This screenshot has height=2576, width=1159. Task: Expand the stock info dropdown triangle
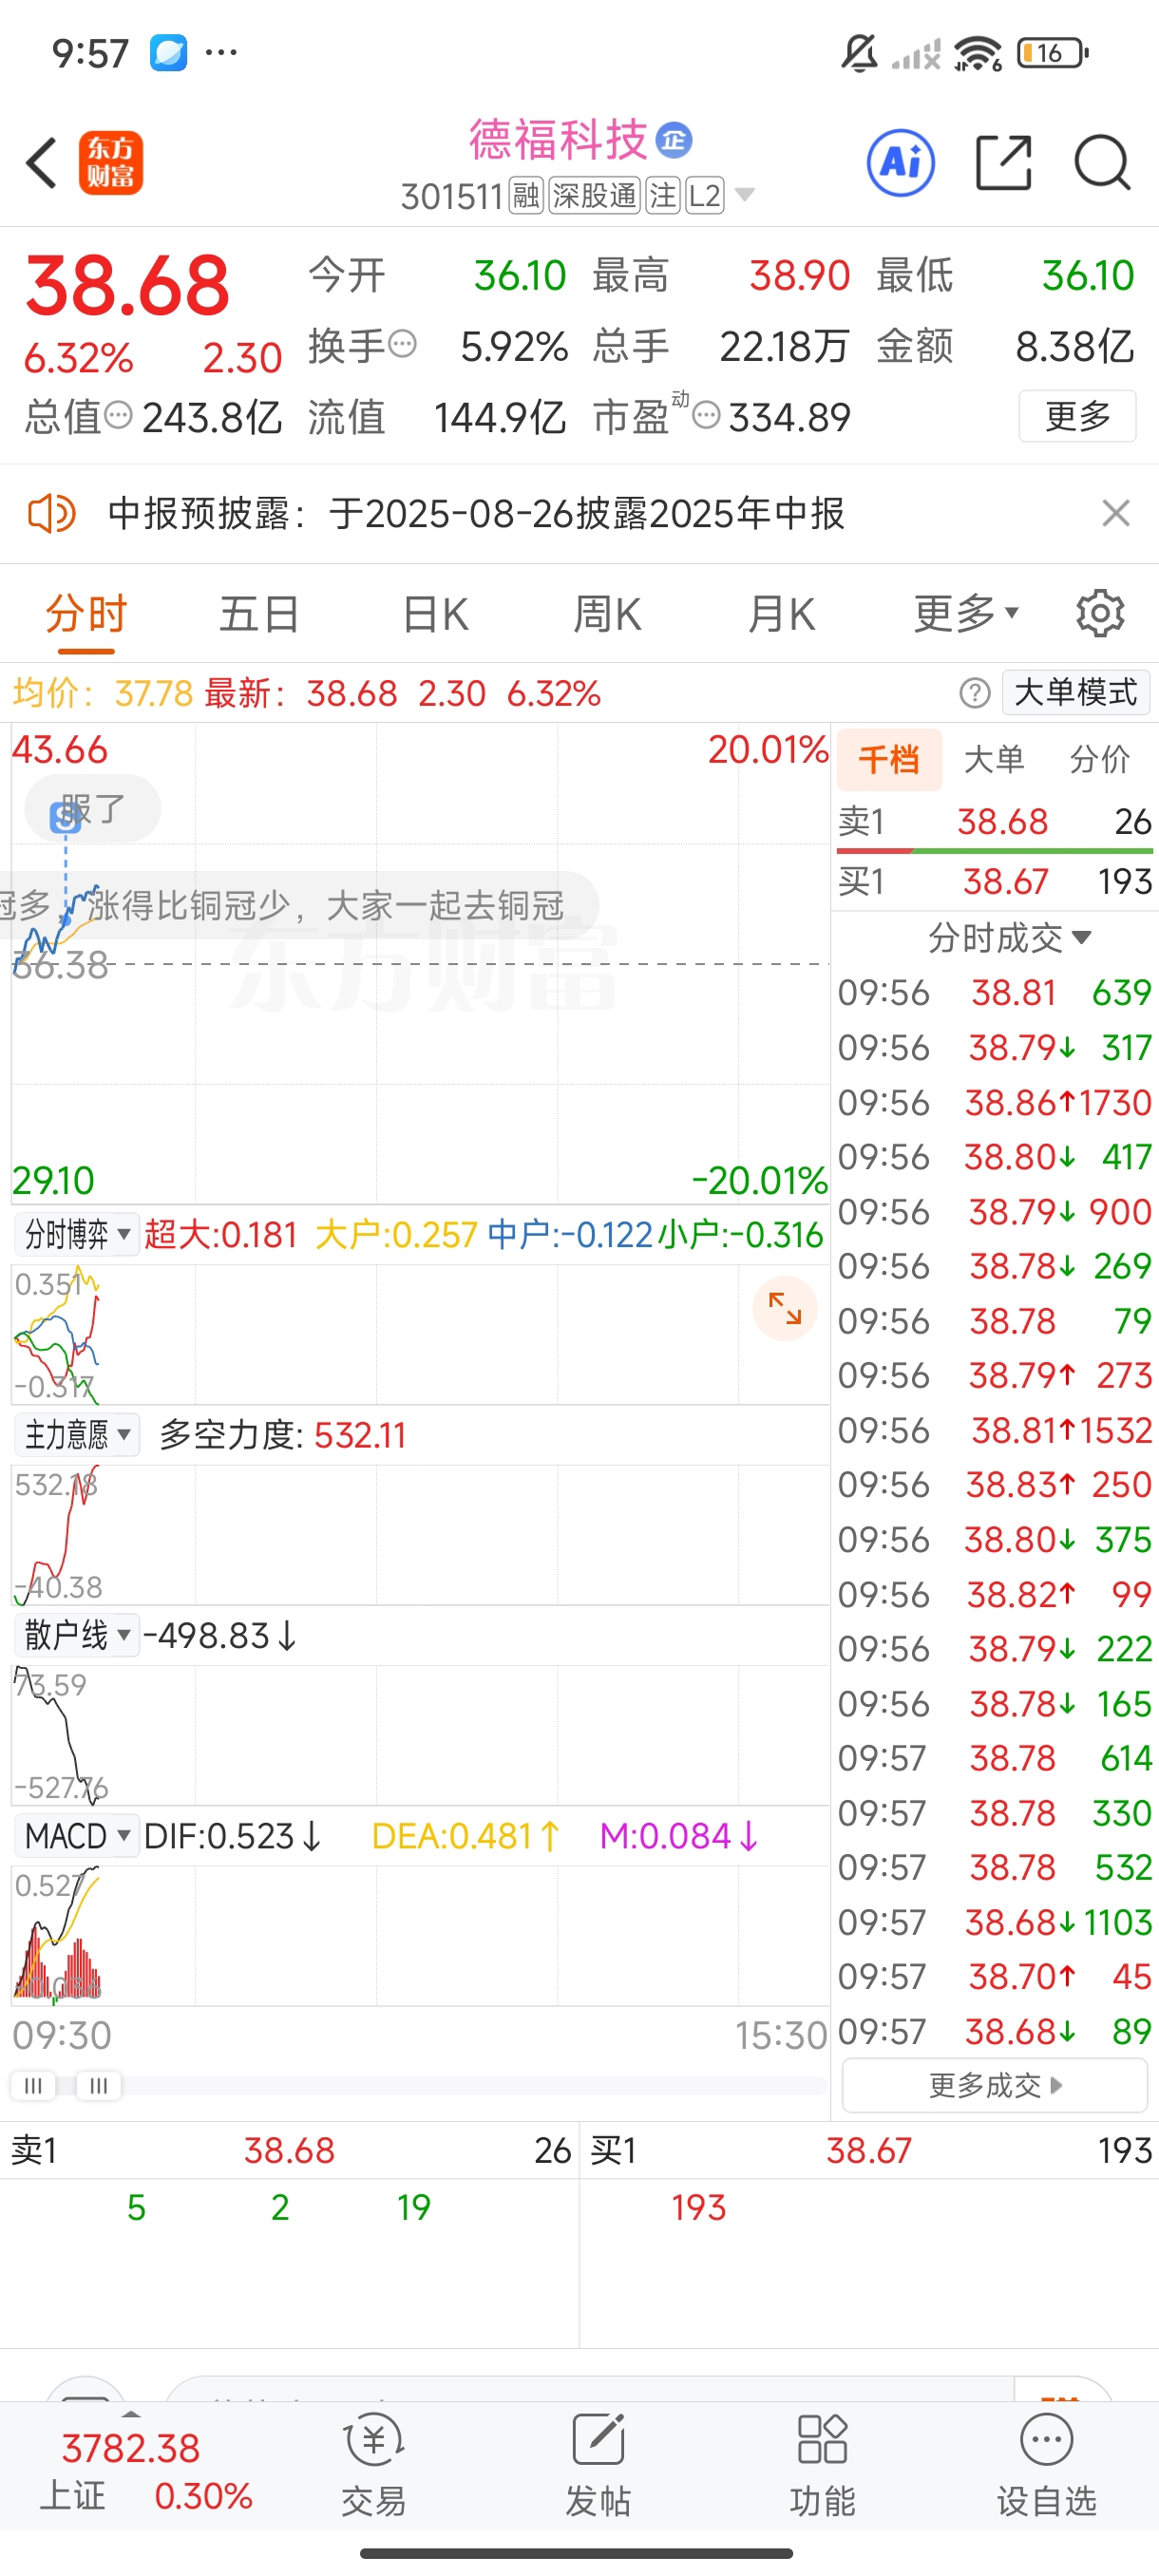point(744,194)
